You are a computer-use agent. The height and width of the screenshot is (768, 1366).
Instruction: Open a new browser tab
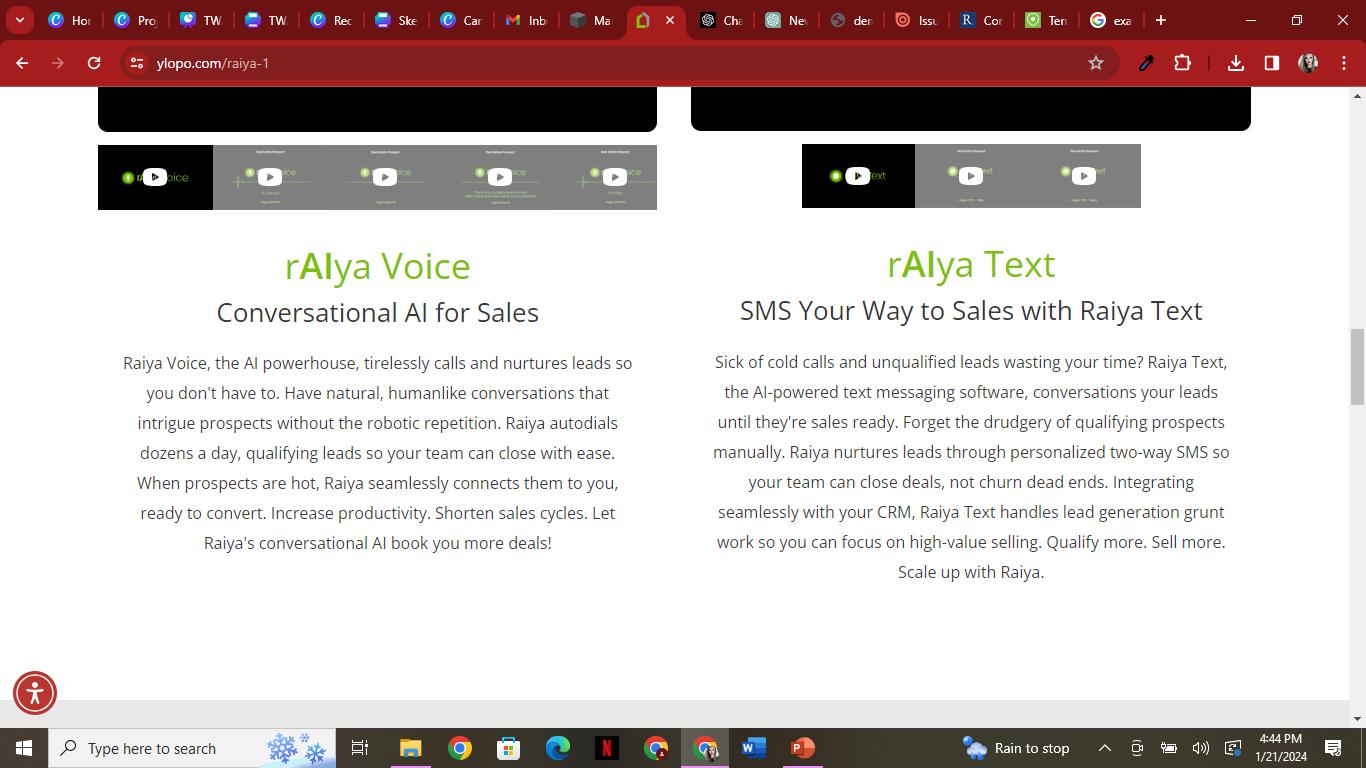pos(1161,20)
